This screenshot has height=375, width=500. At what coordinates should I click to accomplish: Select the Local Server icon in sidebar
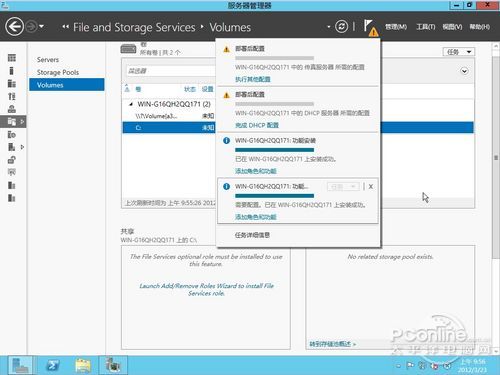[x=12, y=71]
